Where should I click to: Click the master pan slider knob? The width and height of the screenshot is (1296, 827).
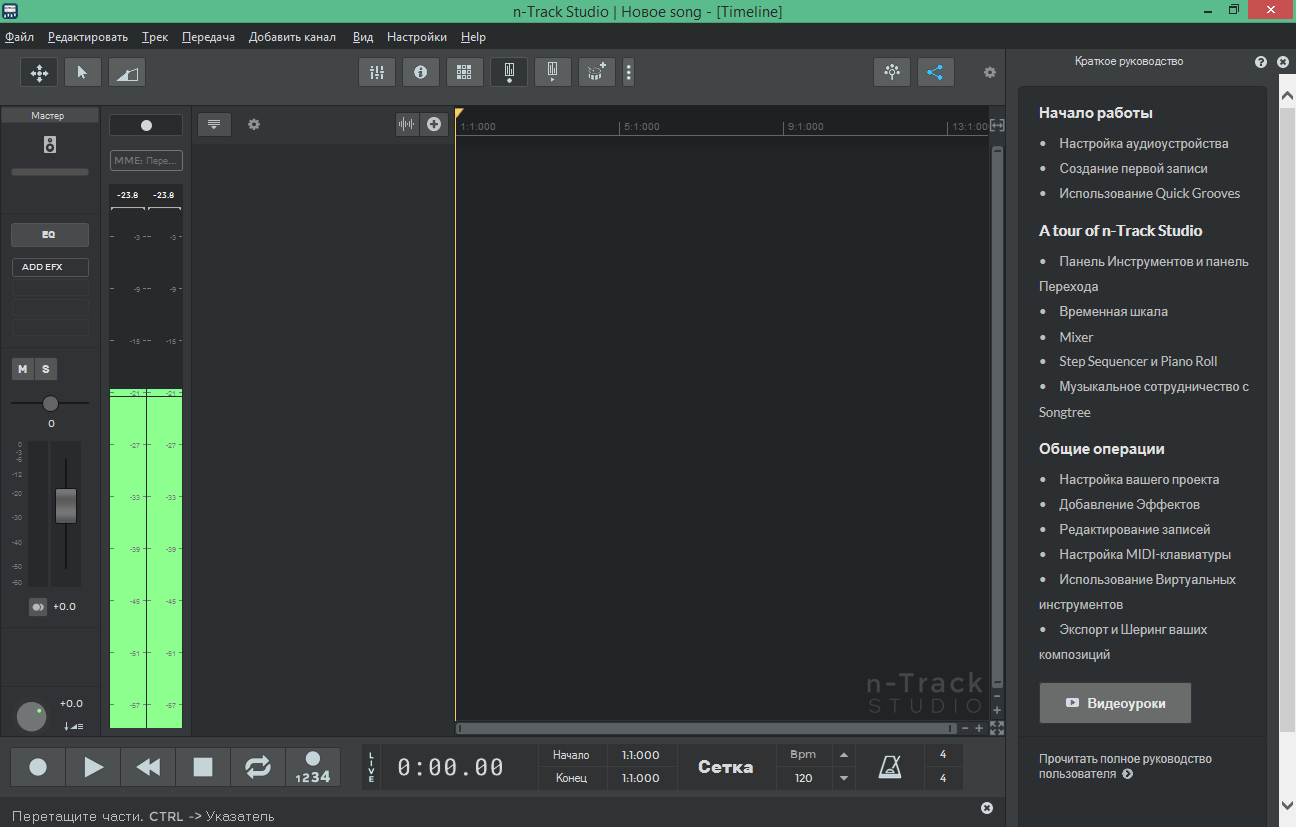50,403
